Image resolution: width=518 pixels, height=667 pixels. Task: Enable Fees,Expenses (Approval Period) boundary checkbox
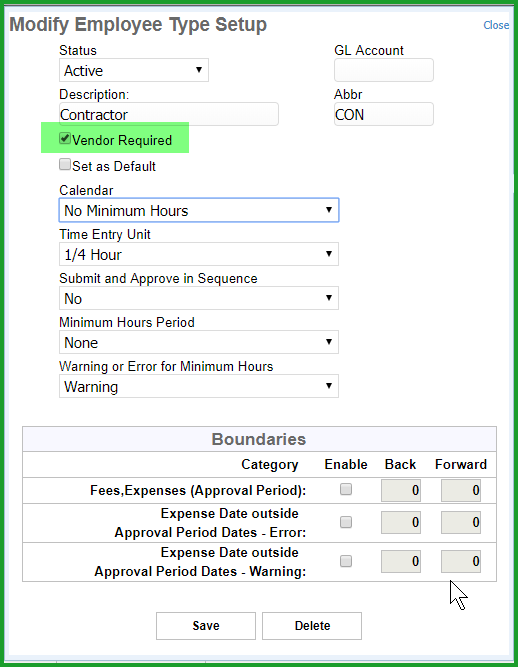pyautogui.click(x=346, y=490)
